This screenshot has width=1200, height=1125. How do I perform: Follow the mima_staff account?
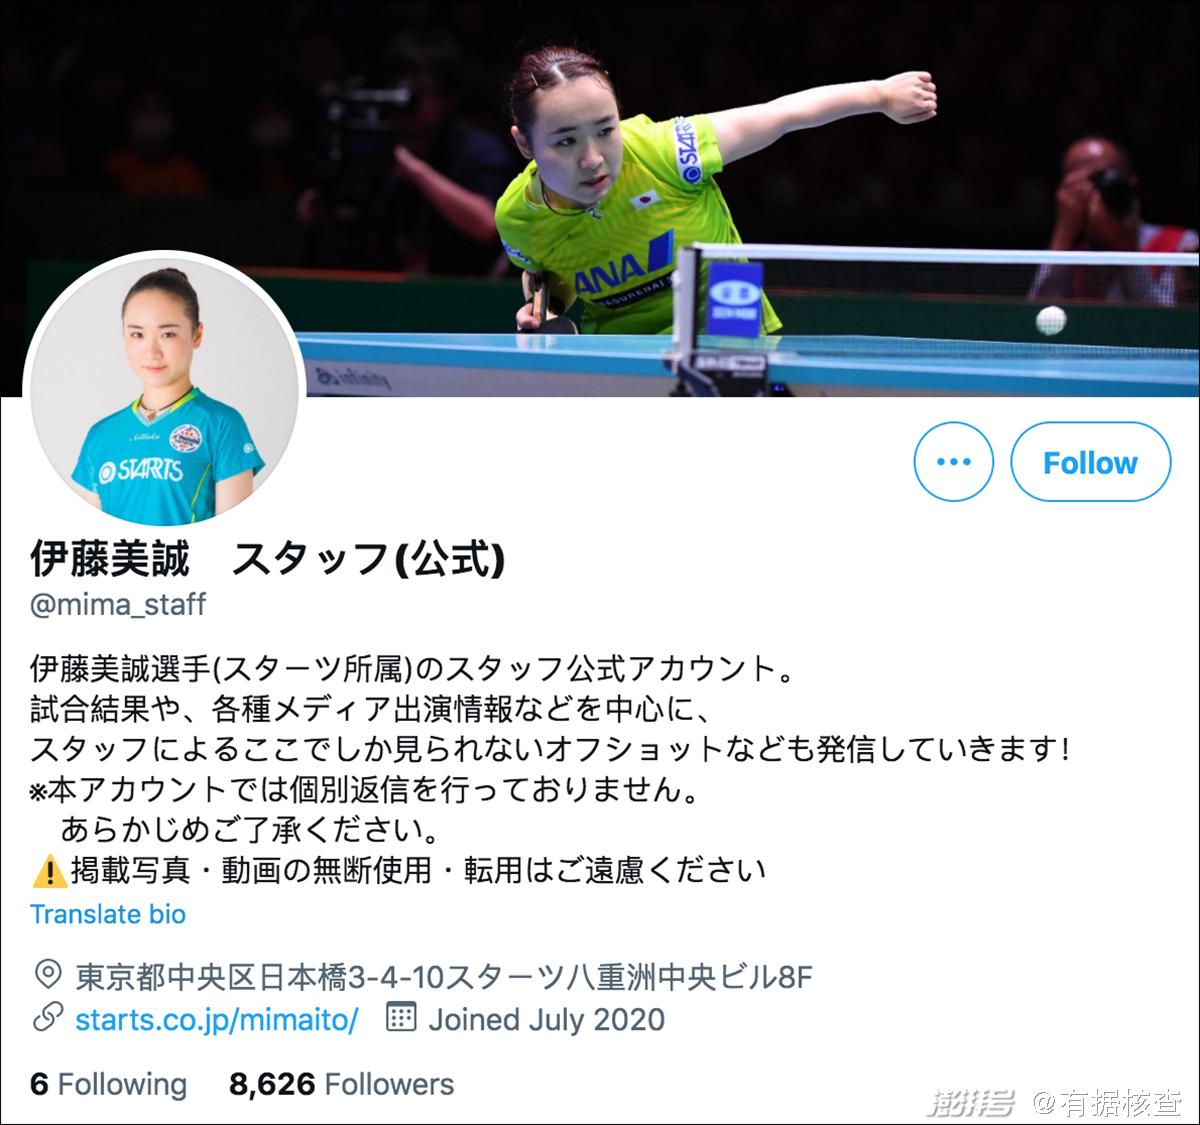tap(1090, 462)
